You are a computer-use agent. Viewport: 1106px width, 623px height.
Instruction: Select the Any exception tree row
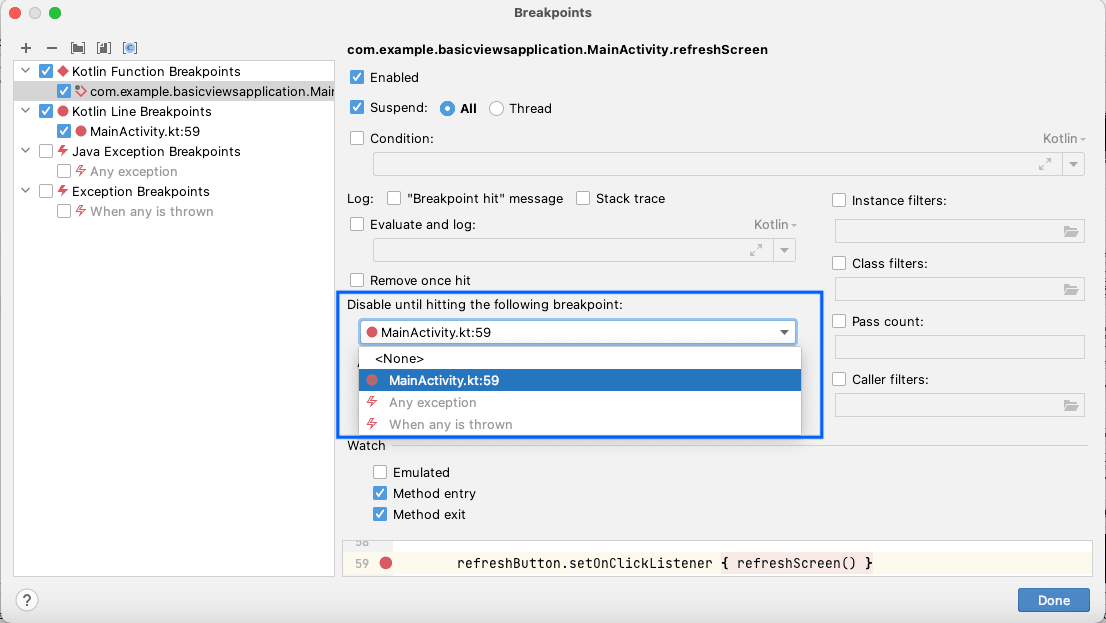[174, 171]
